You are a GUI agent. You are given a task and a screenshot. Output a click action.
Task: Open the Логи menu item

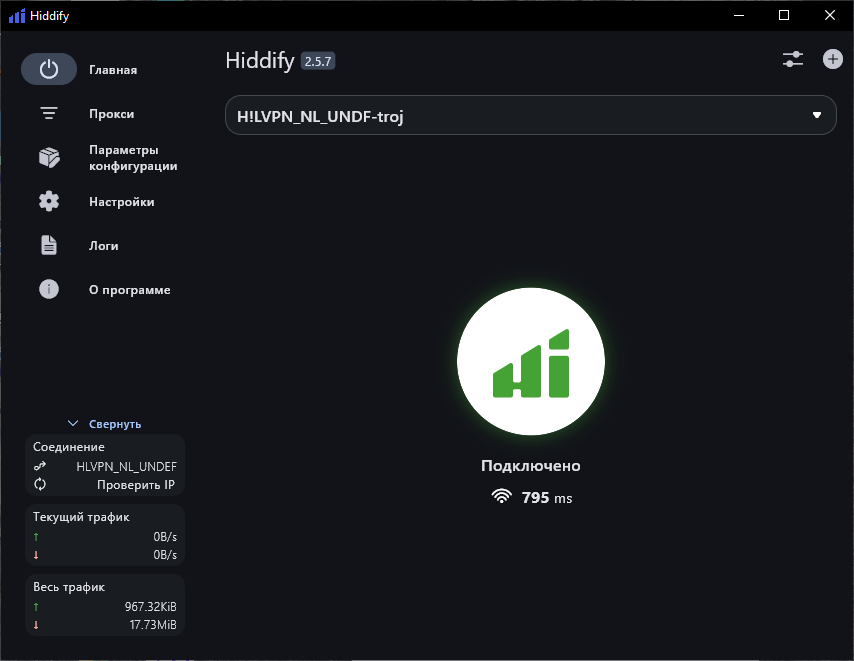tap(103, 246)
